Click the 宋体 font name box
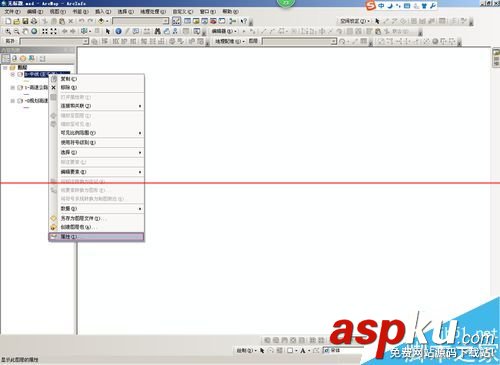Image resolution: width=500 pixels, height=365 pixels. [x=342, y=350]
